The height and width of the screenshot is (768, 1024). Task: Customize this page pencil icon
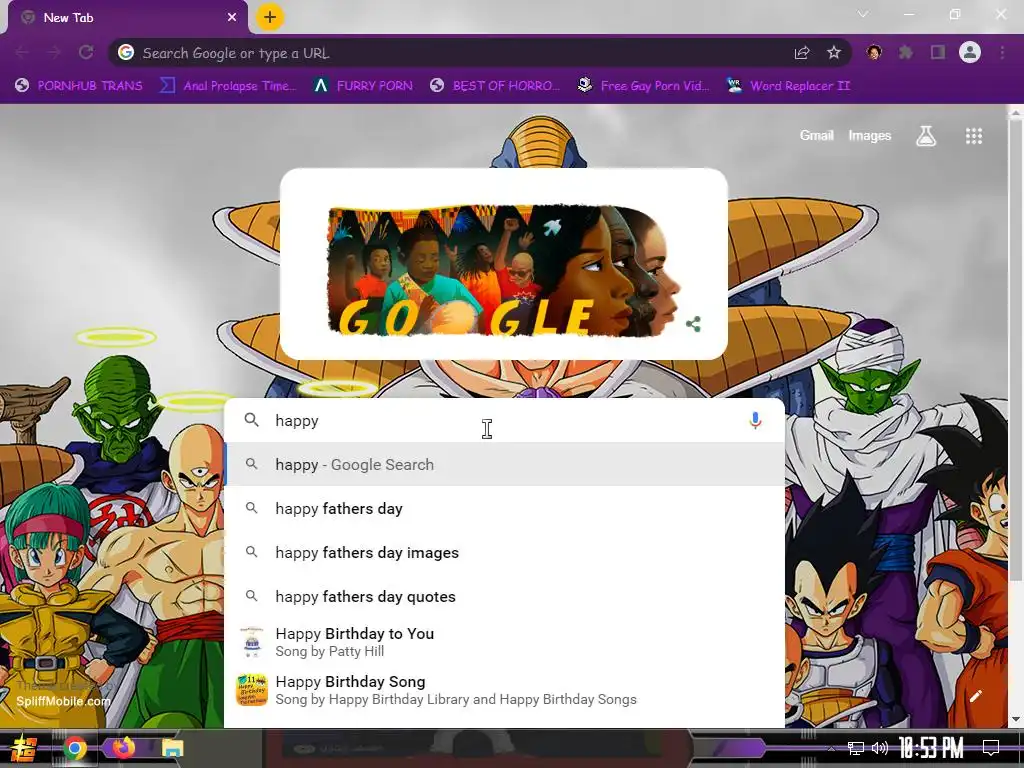tap(976, 696)
